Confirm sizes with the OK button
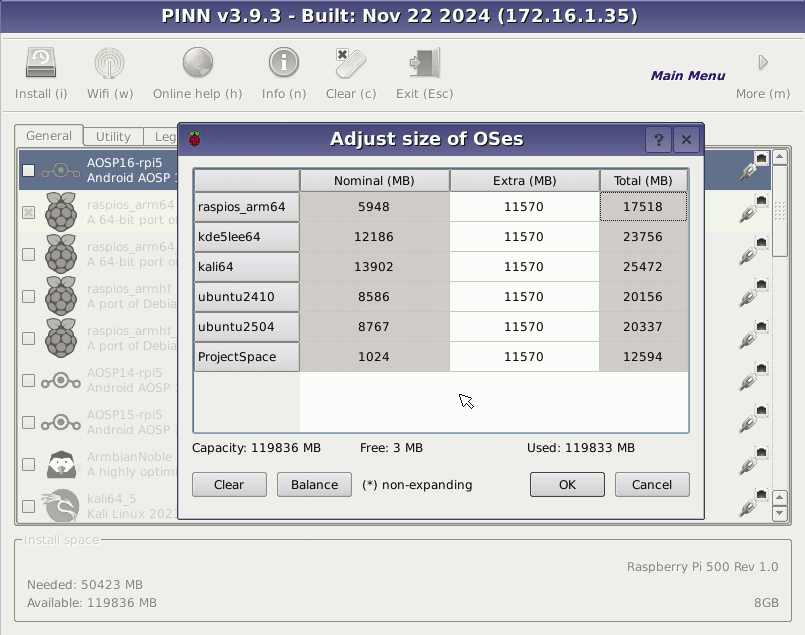This screenshot has width=805, height=635. (x=567, y=485)
